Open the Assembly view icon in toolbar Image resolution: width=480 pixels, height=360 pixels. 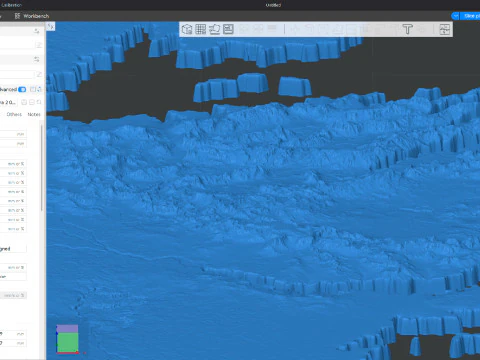[x=445, y=29]
